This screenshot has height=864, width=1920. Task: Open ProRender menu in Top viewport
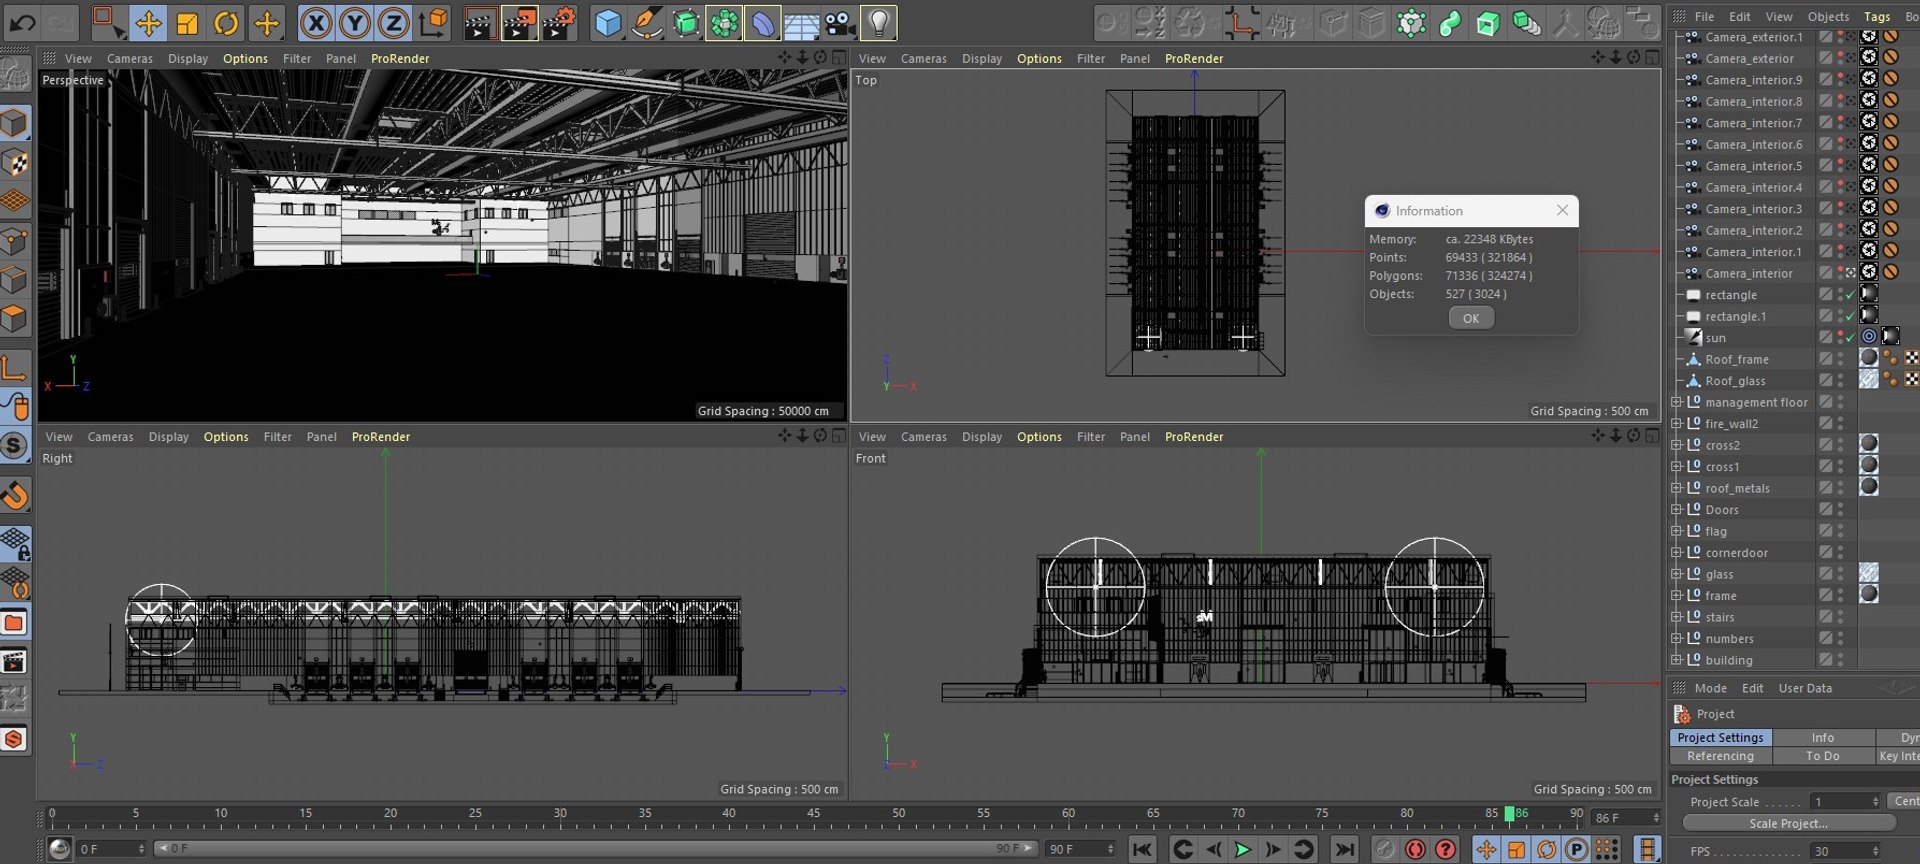[x=1194, y=59]
